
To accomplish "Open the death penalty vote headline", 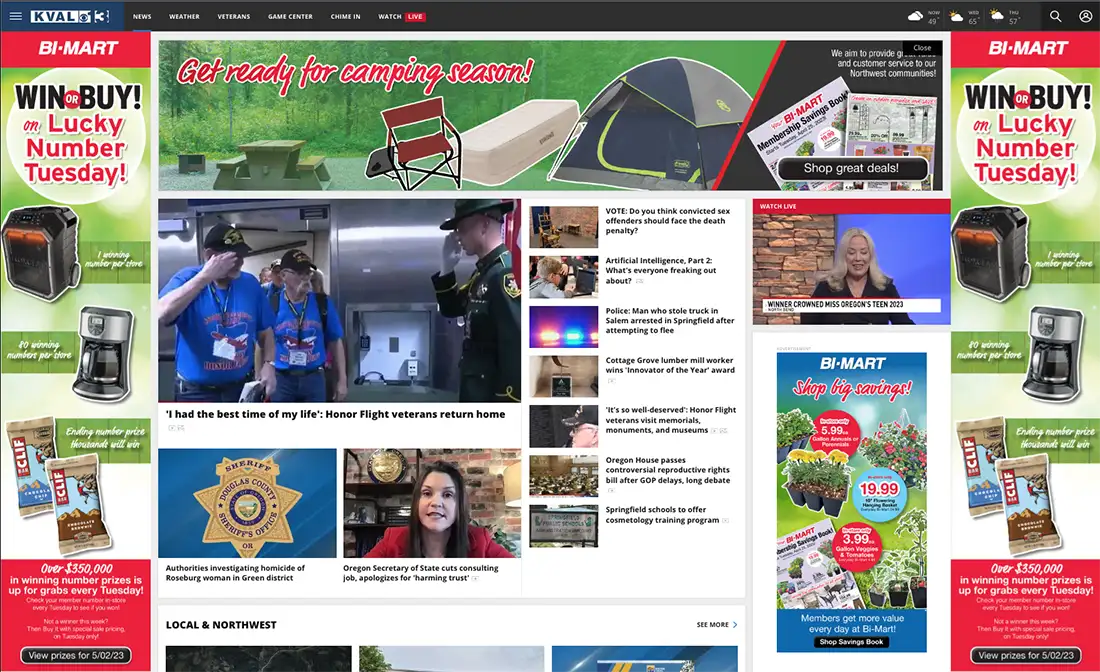I will tap(668, 221).
